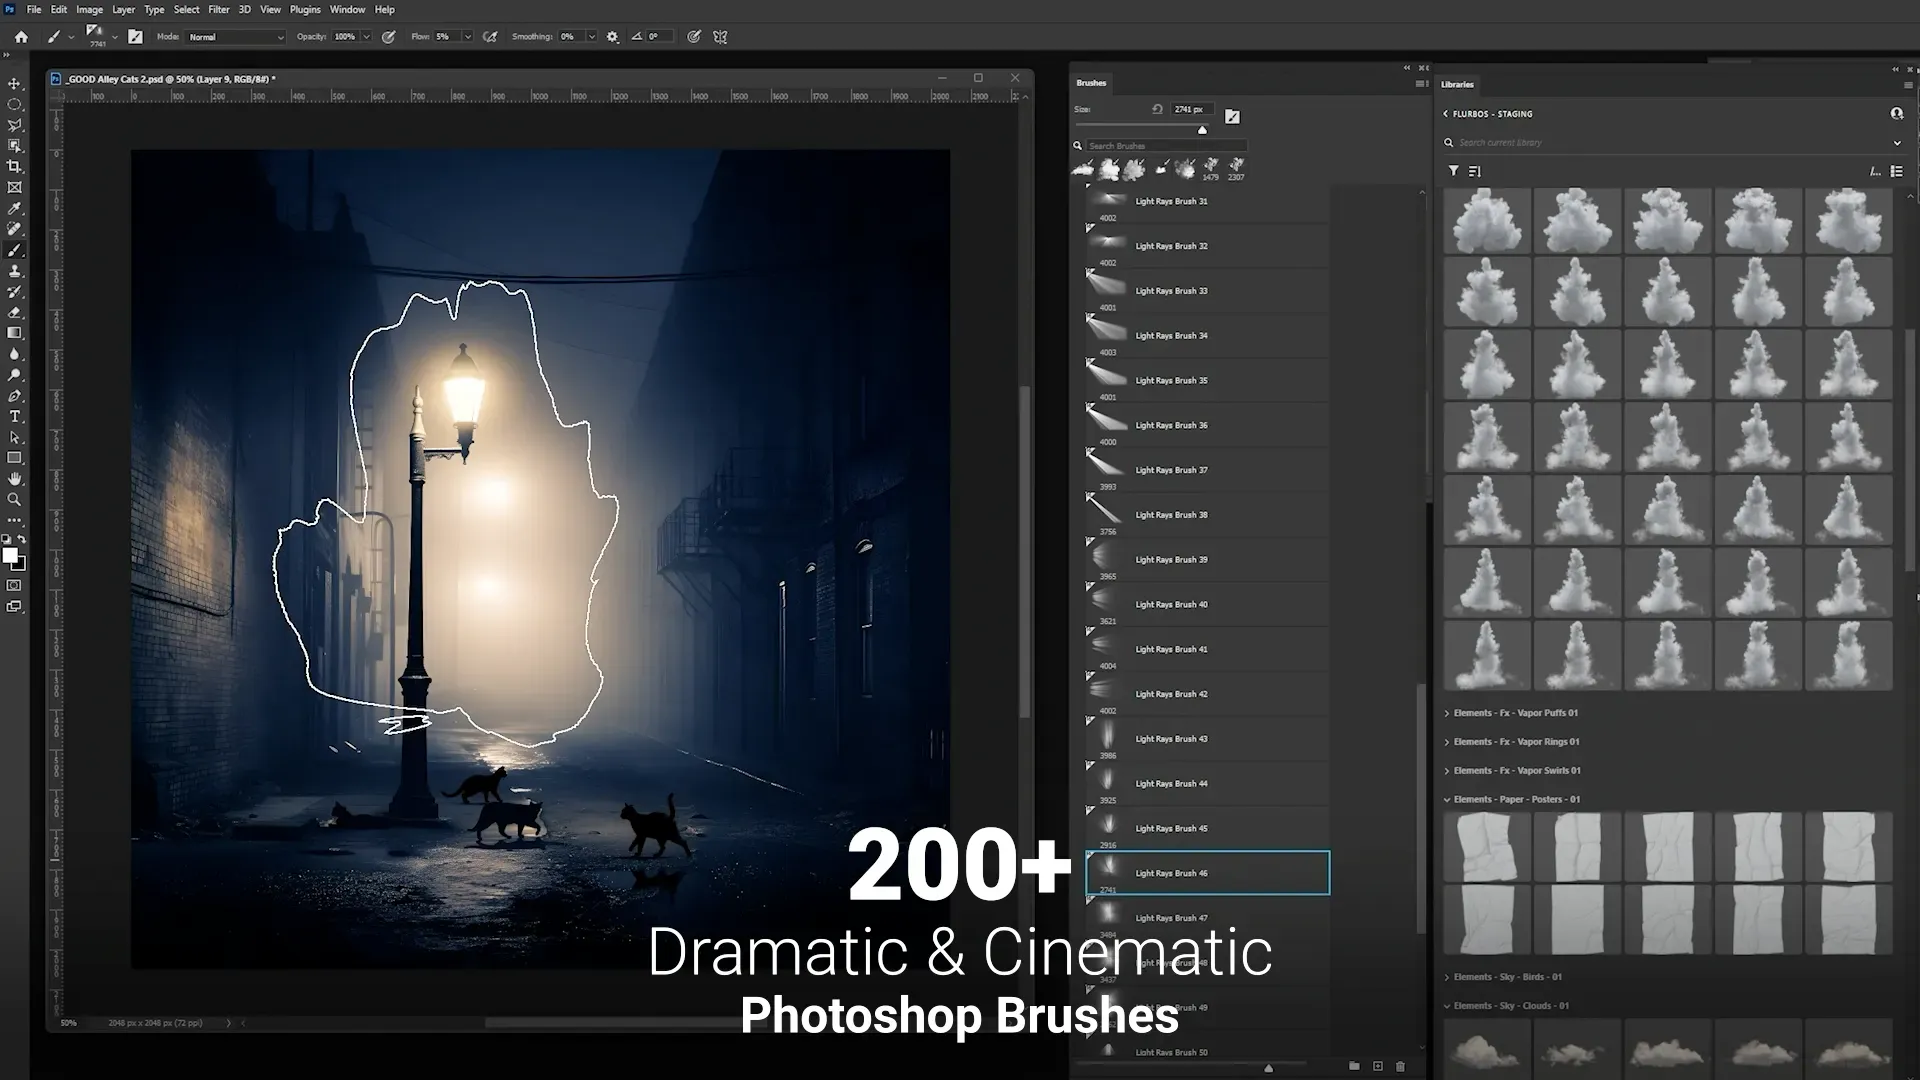
Task: Delete the brush with trash icon
Action: click(x=1400, y=1067)
